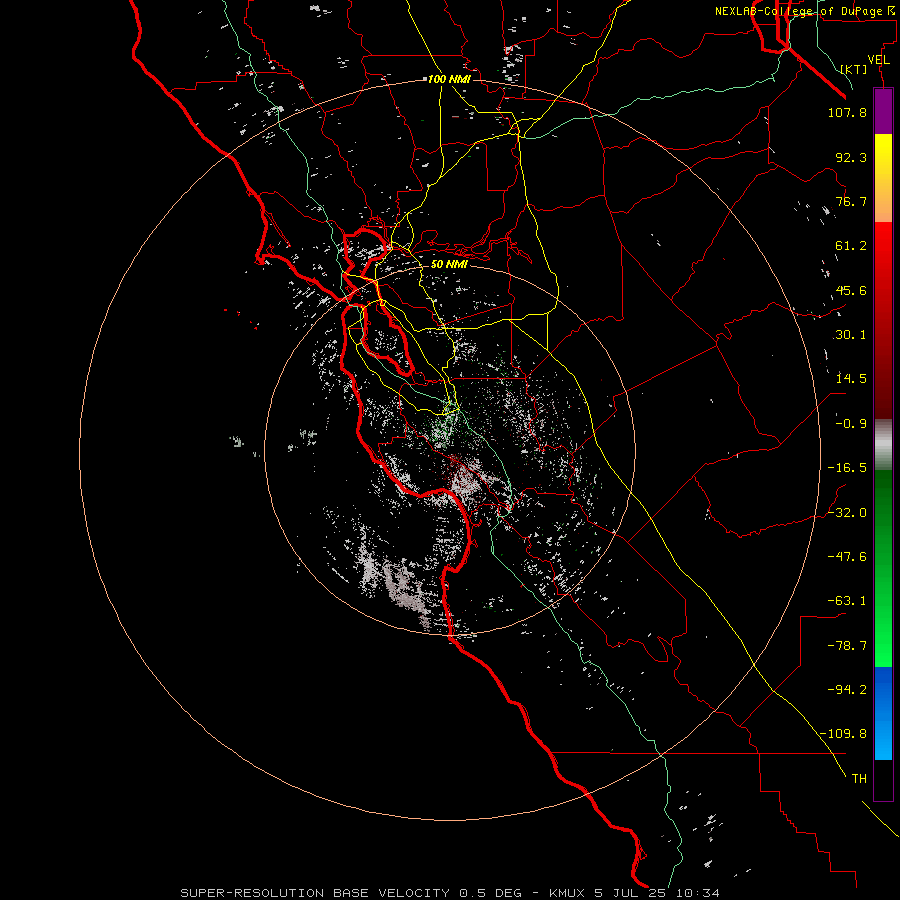Image resolution: width=900 pixels, height=900 pixels.
Task: Click the 76.7 legend value
Action: click(x=851, y=201)
